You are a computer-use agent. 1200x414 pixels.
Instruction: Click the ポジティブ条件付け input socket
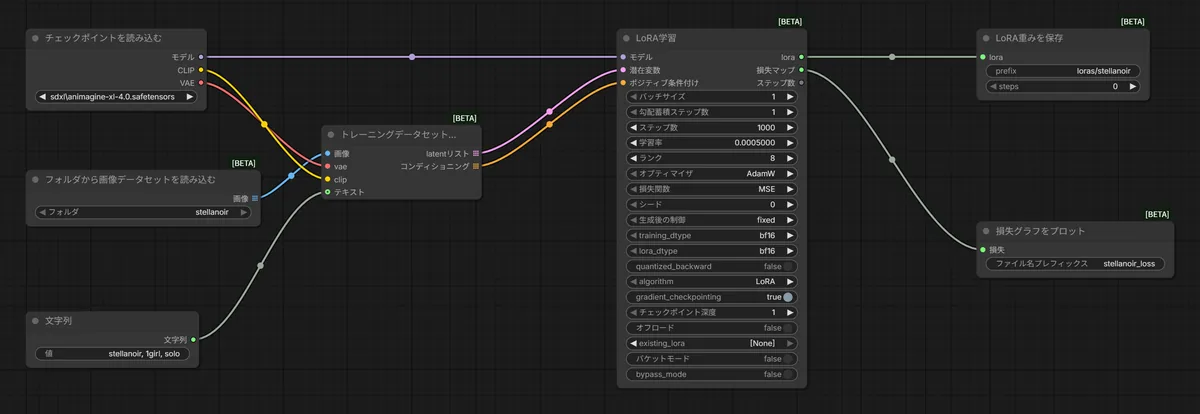click(623, 83)
